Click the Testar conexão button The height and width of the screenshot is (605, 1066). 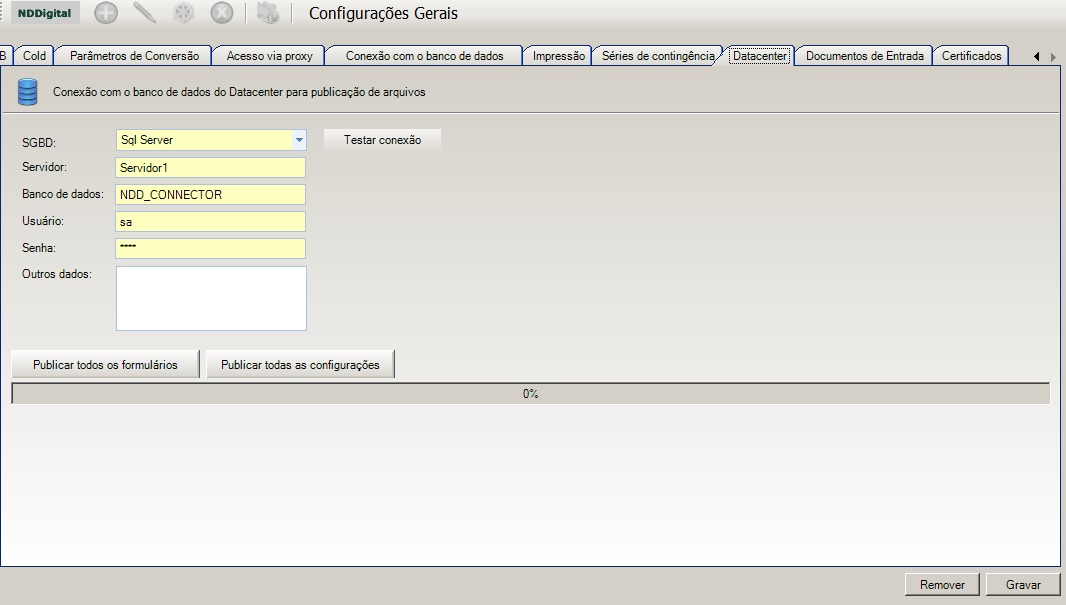pyautogui.click(x=382, y=140)
